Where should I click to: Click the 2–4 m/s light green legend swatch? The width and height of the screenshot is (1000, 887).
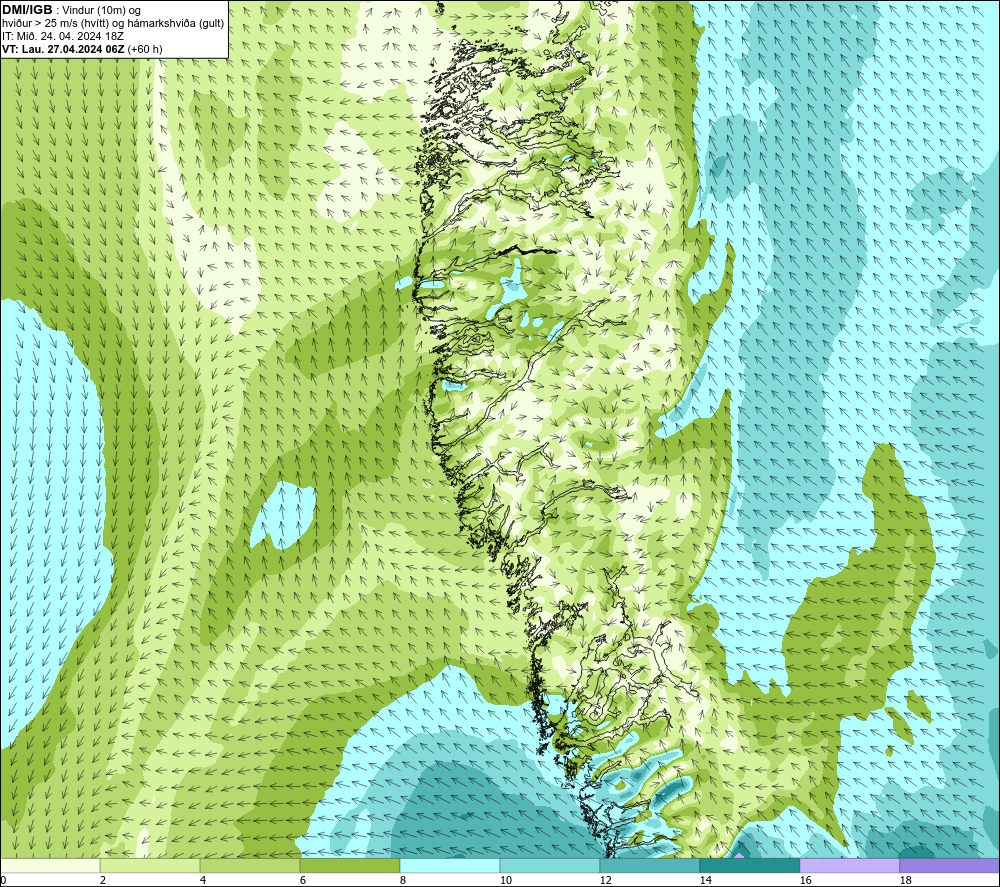point(150,865)
